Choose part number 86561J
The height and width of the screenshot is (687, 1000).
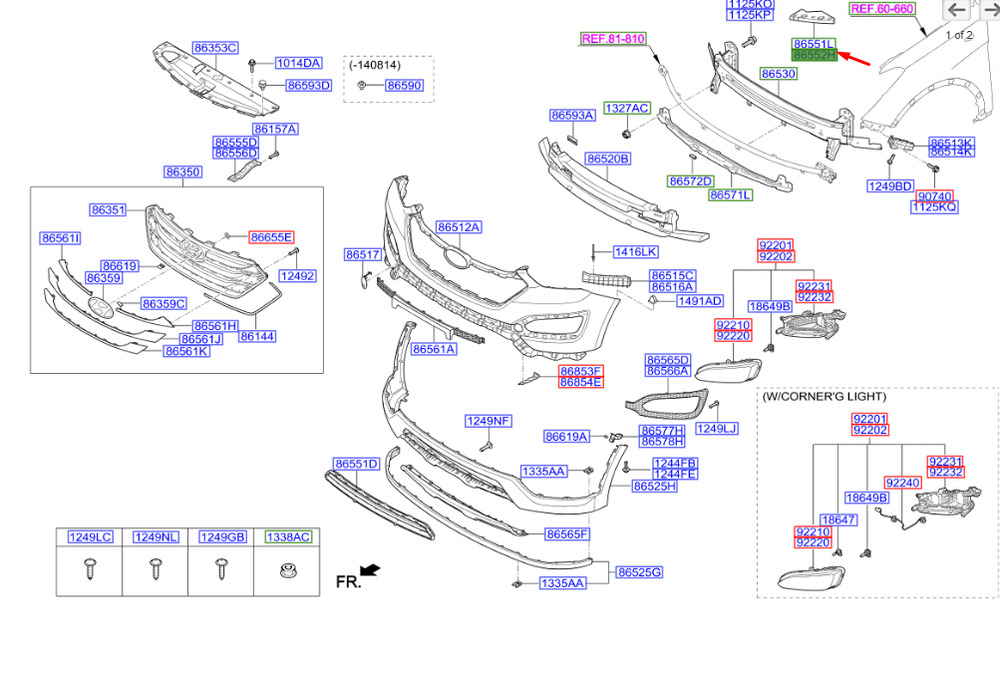tap(200, 339)
